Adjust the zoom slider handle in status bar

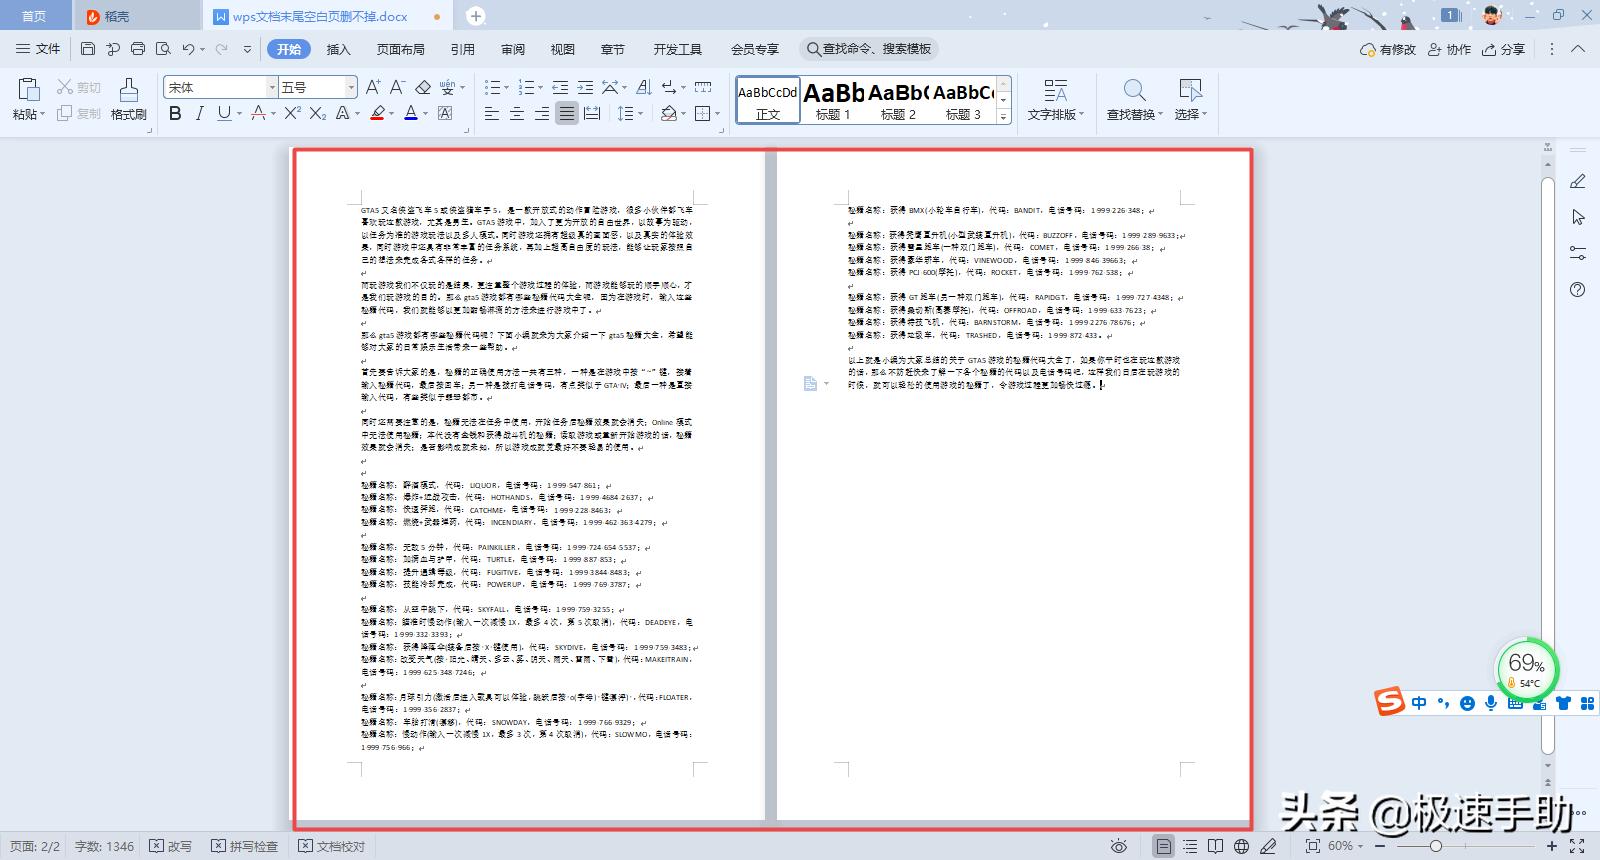[x=1435, y=846]
